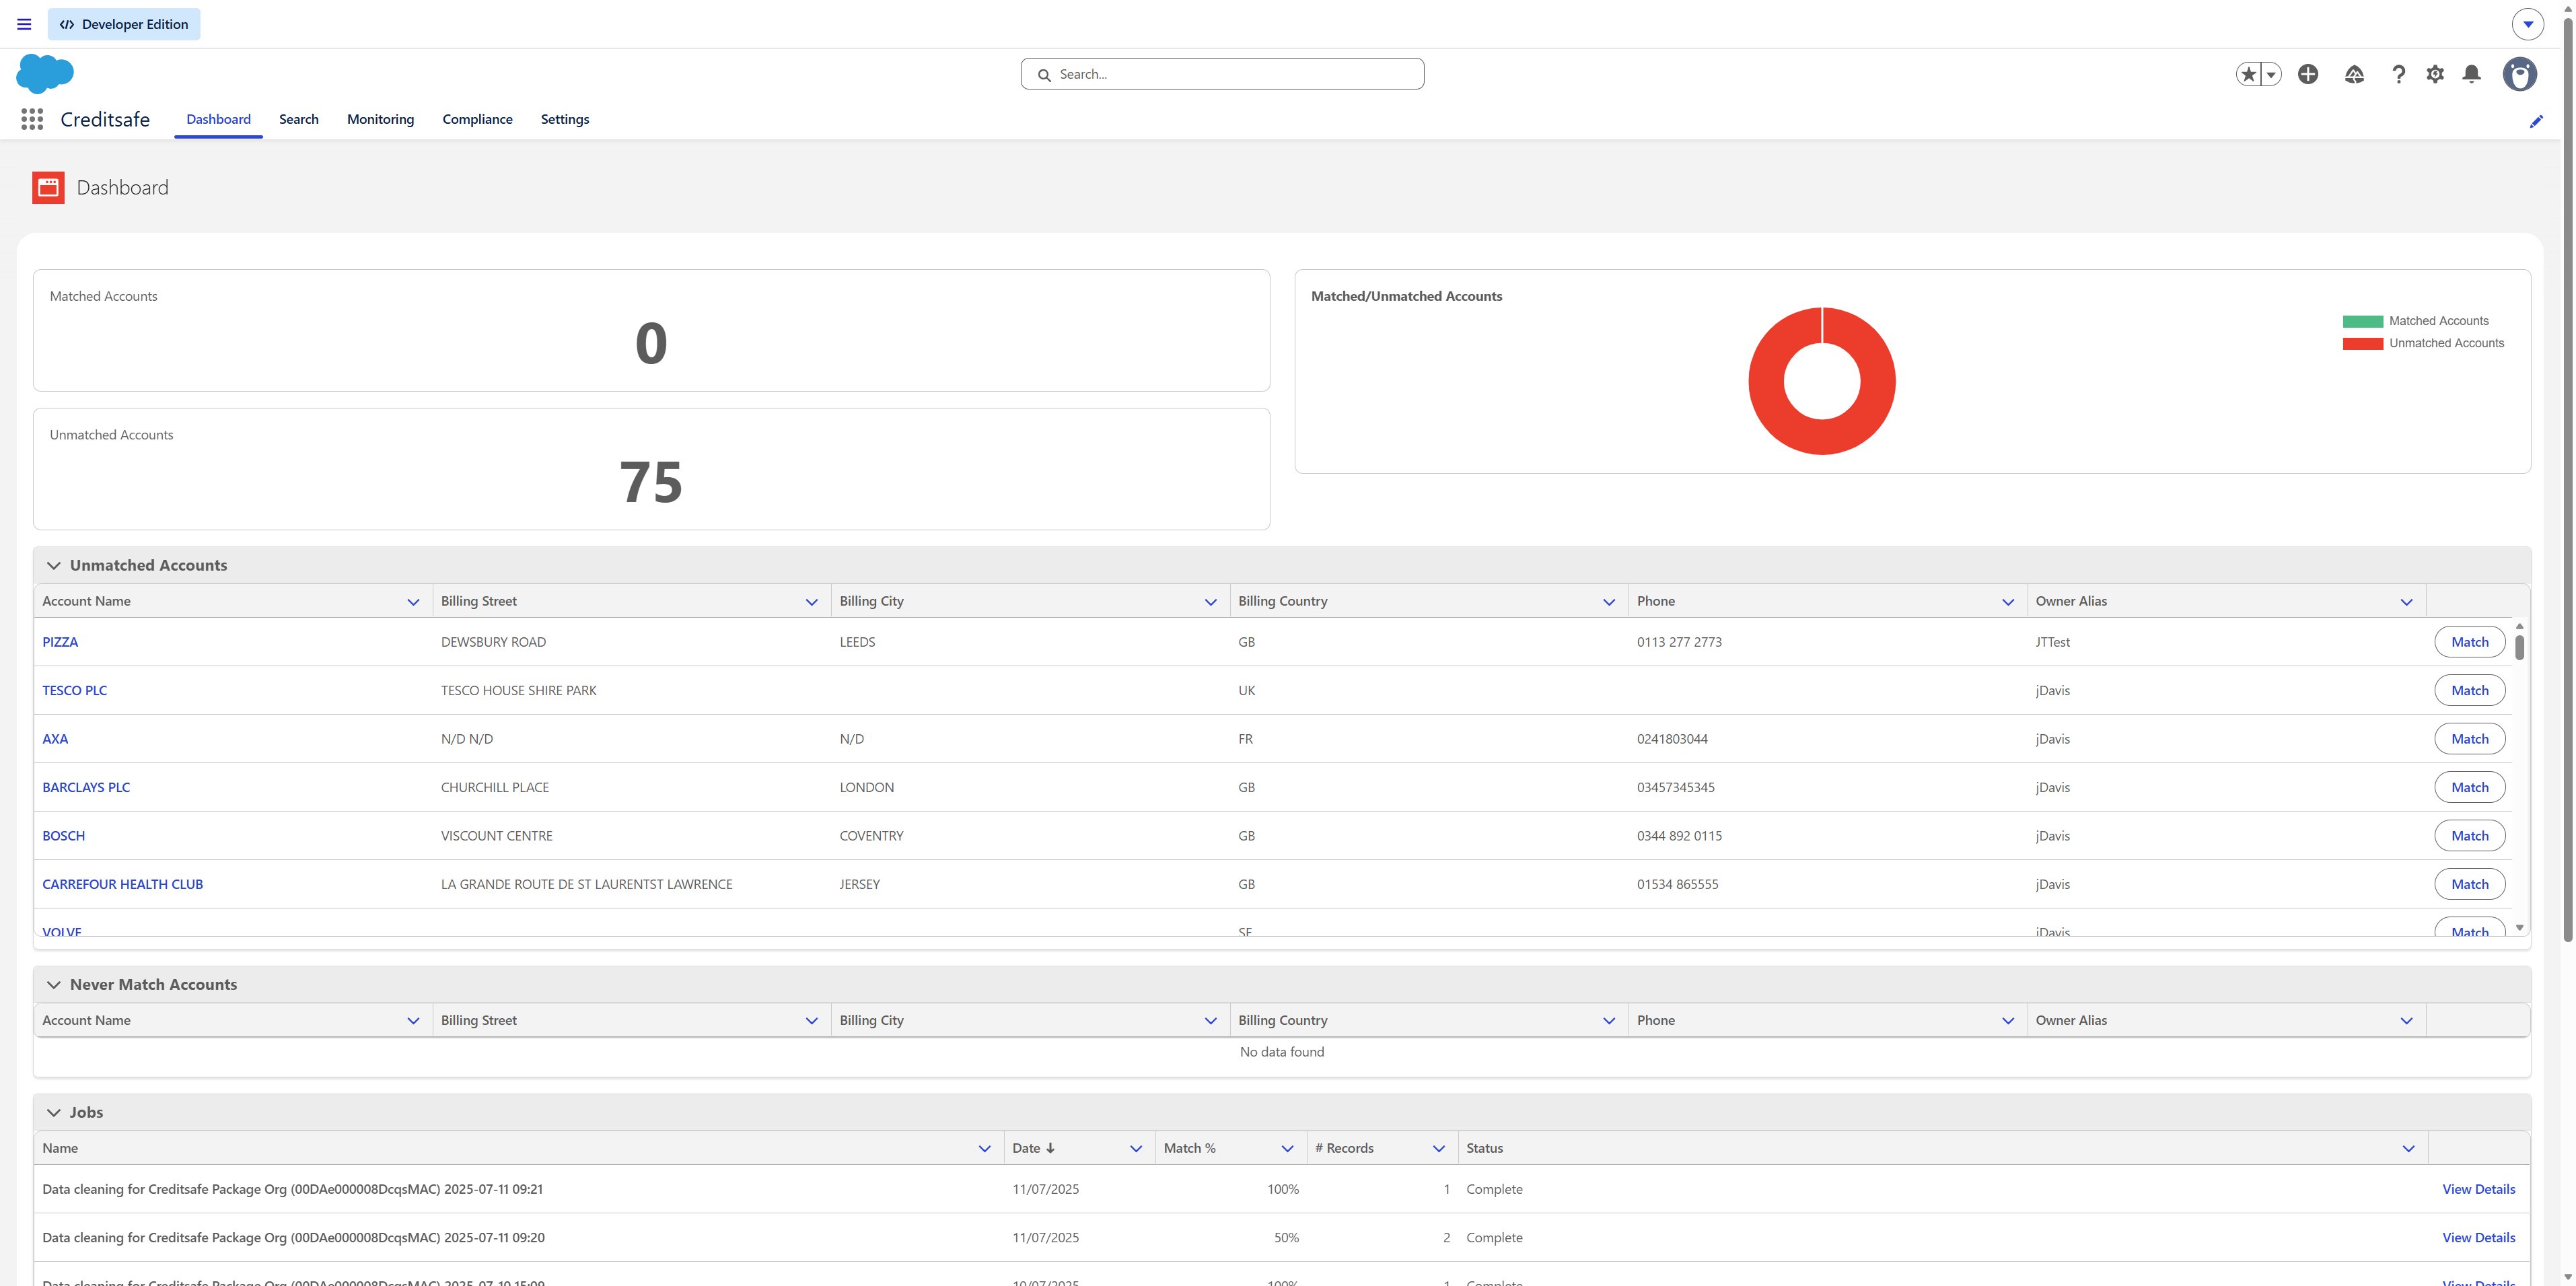This screenshot has height=1286, width=2576.
Task: Open the Compliance tab
Action: click(477, 119)
